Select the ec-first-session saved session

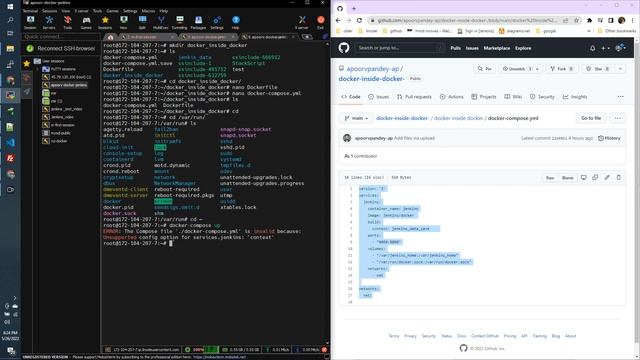tap(62, 125)
